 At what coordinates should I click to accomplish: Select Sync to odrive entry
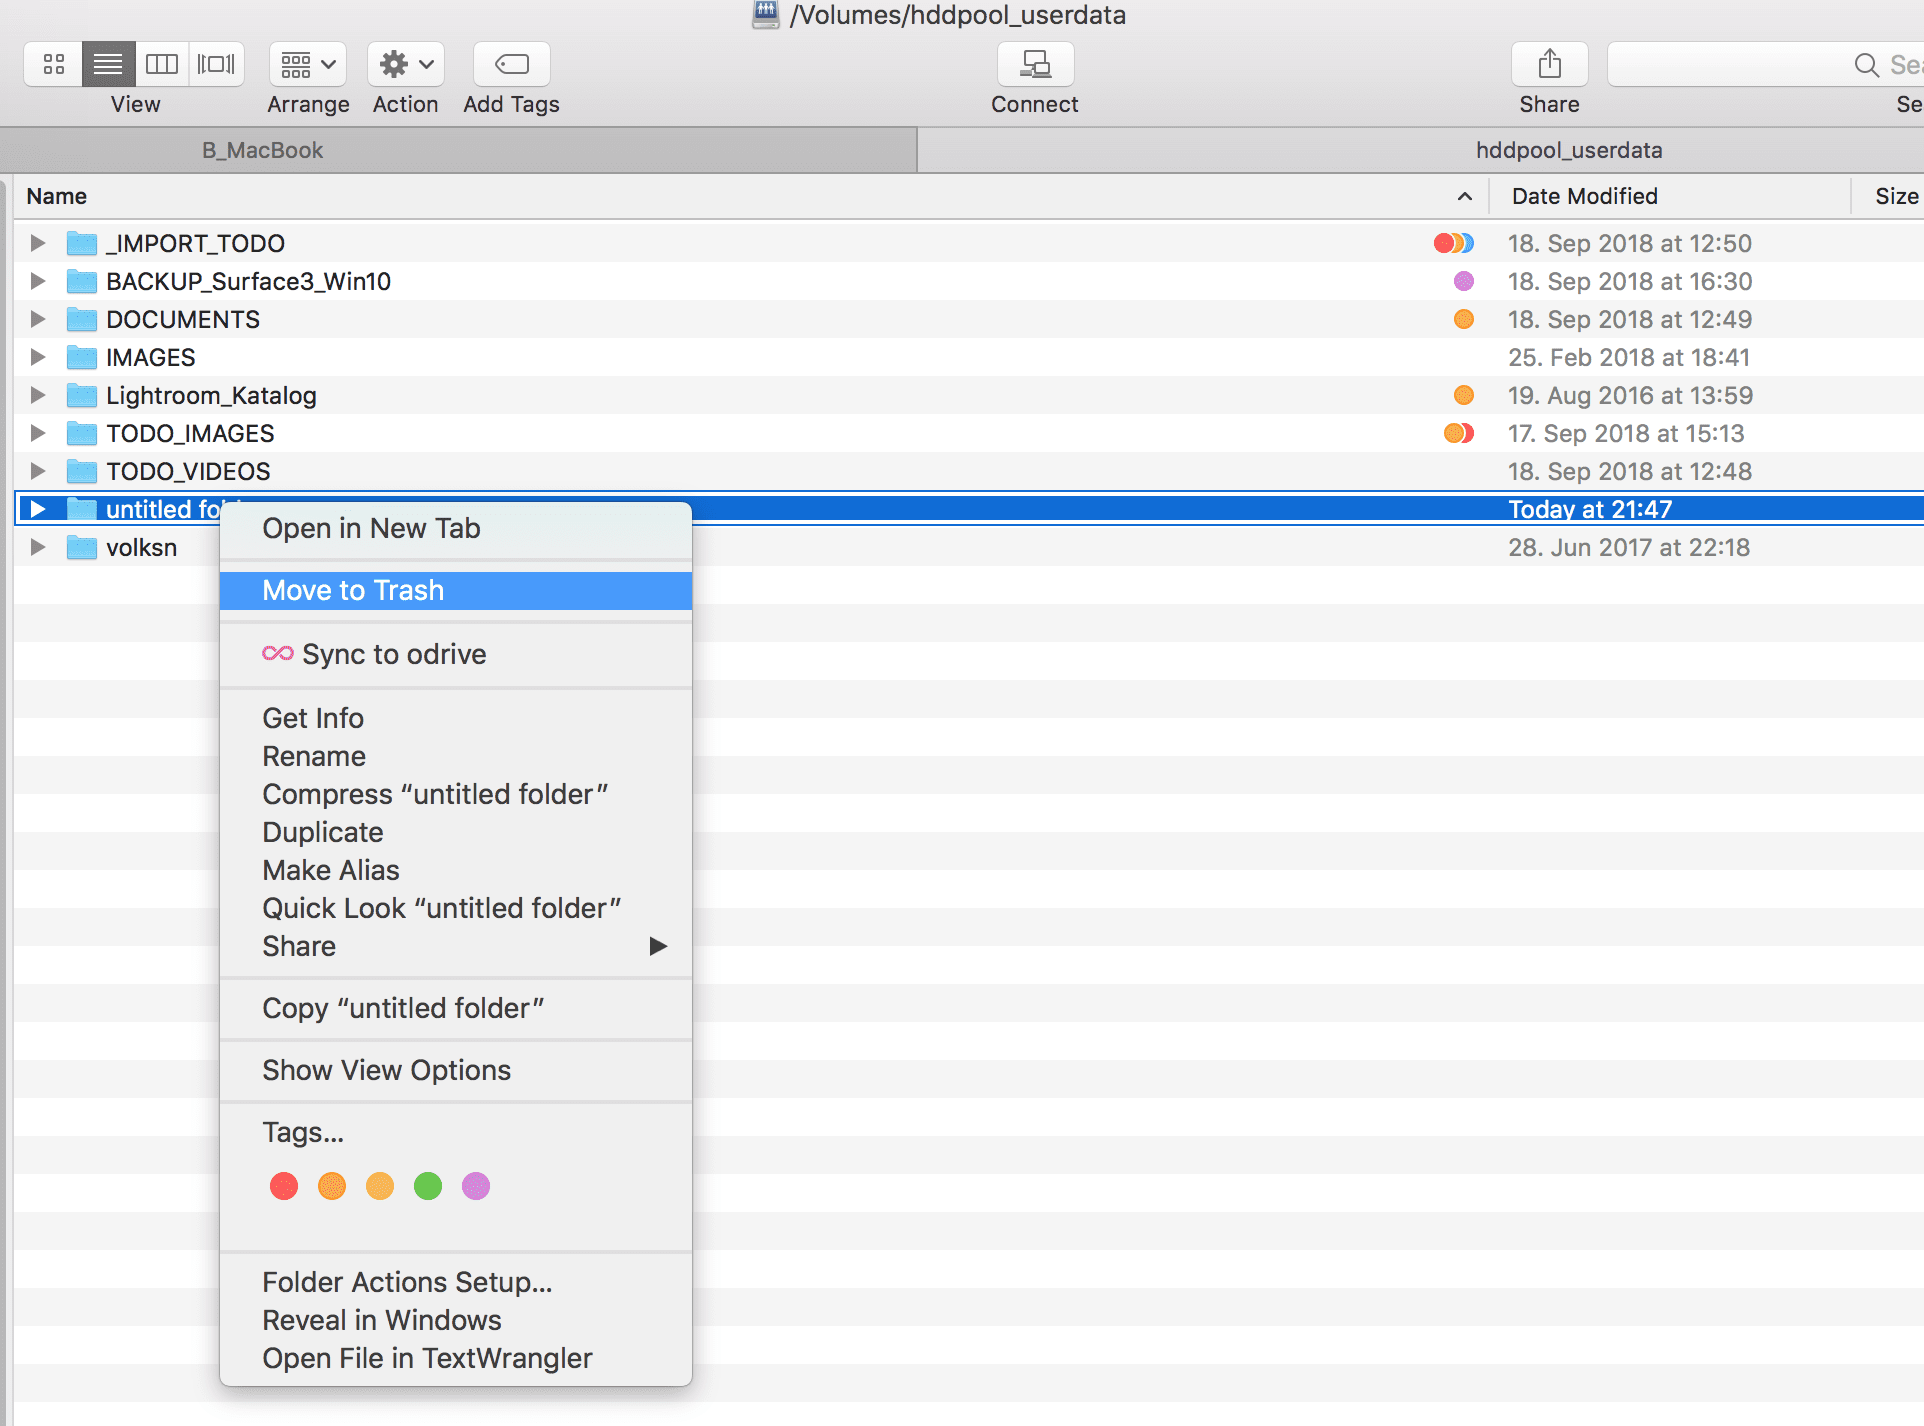[x=394, y=654]
